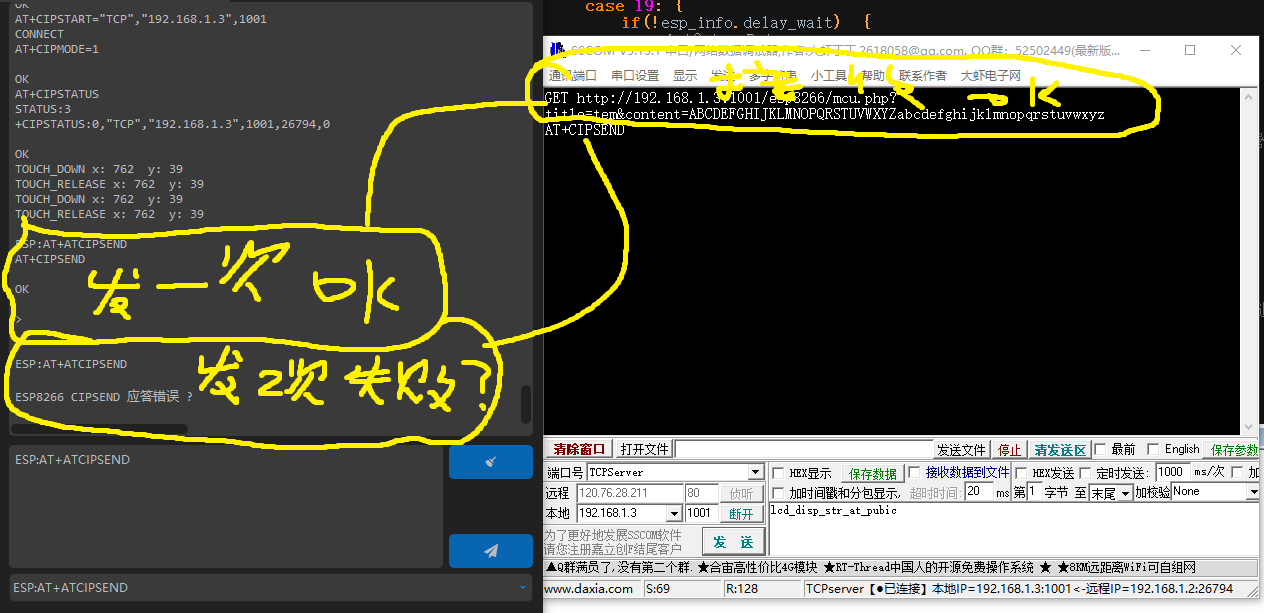
Task: Expand the chevron on the bottom-left input box
Action: 522,587
